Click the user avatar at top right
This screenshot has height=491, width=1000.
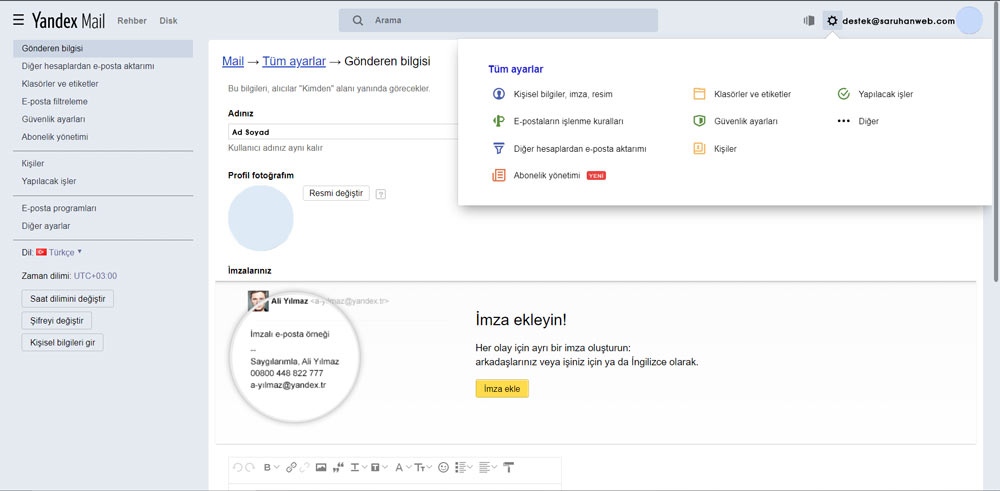point(970,20)
